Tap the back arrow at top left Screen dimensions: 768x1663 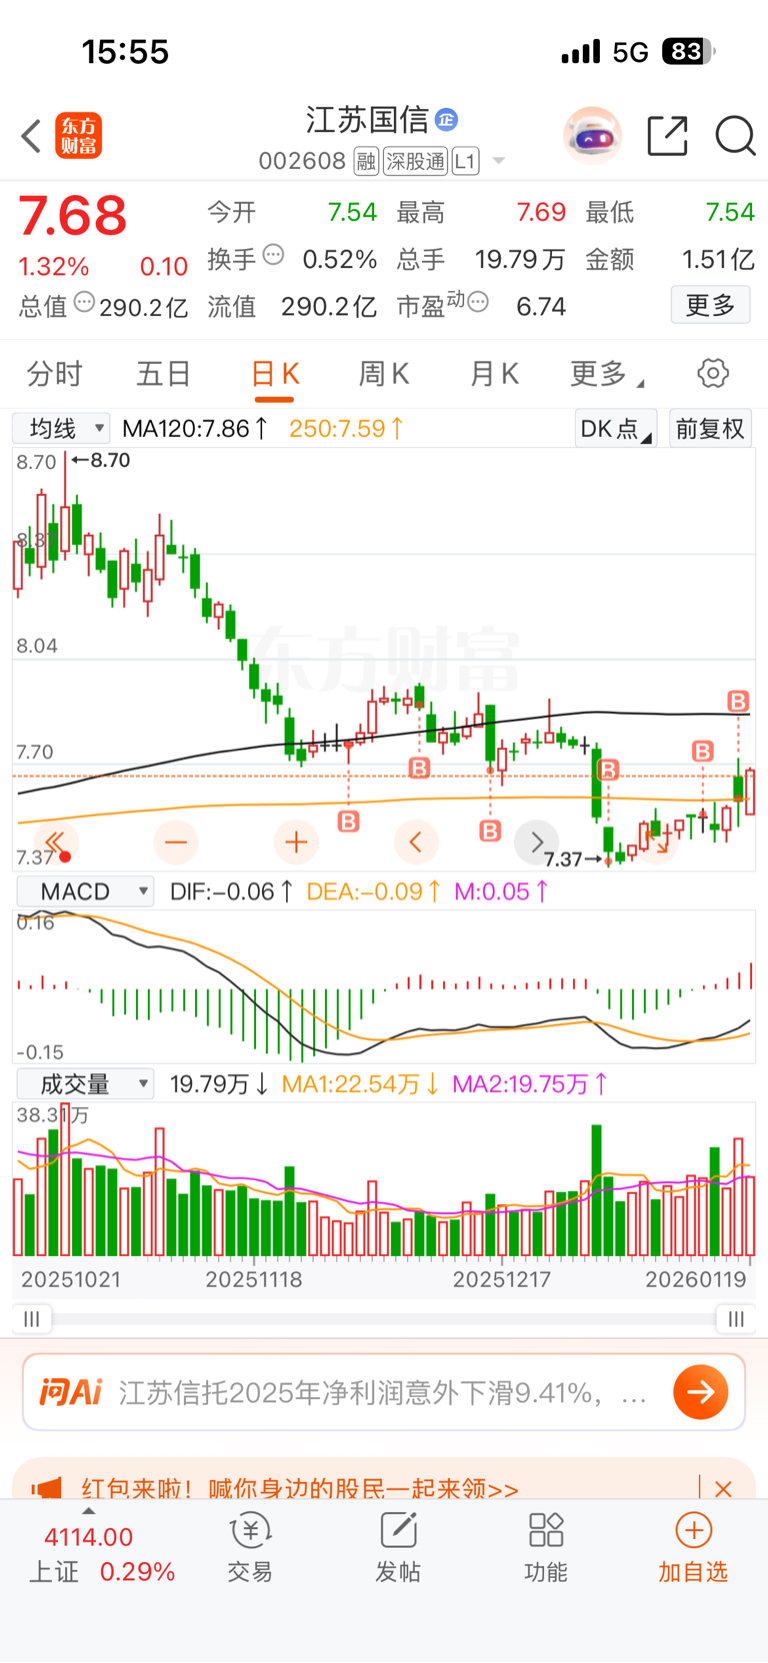[31, 136]
